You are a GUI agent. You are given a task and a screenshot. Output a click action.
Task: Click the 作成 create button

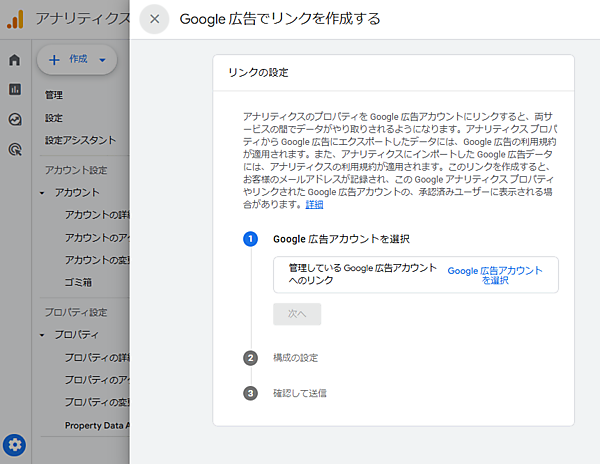coord(77,60)
